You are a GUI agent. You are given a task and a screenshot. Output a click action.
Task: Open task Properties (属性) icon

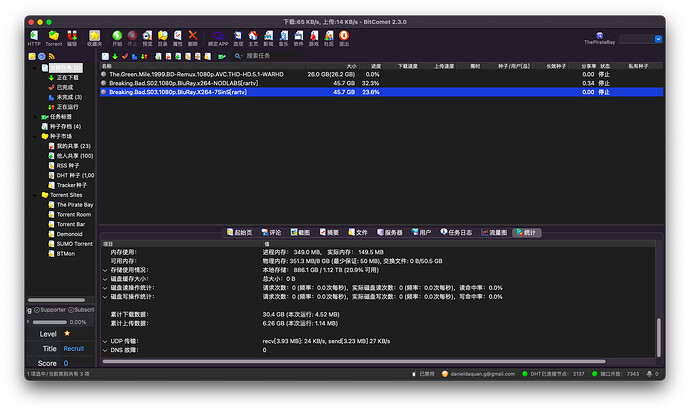(x=178, y=36)
